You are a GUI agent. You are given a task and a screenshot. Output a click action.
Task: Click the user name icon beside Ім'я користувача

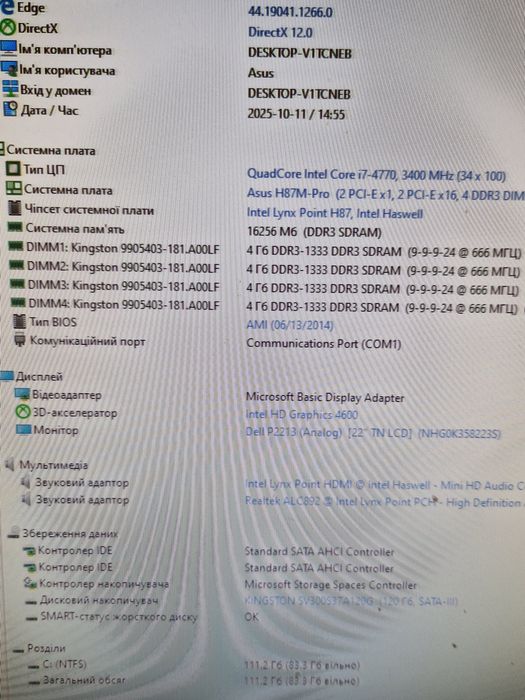pyautogui.click(x=9, y=69)
